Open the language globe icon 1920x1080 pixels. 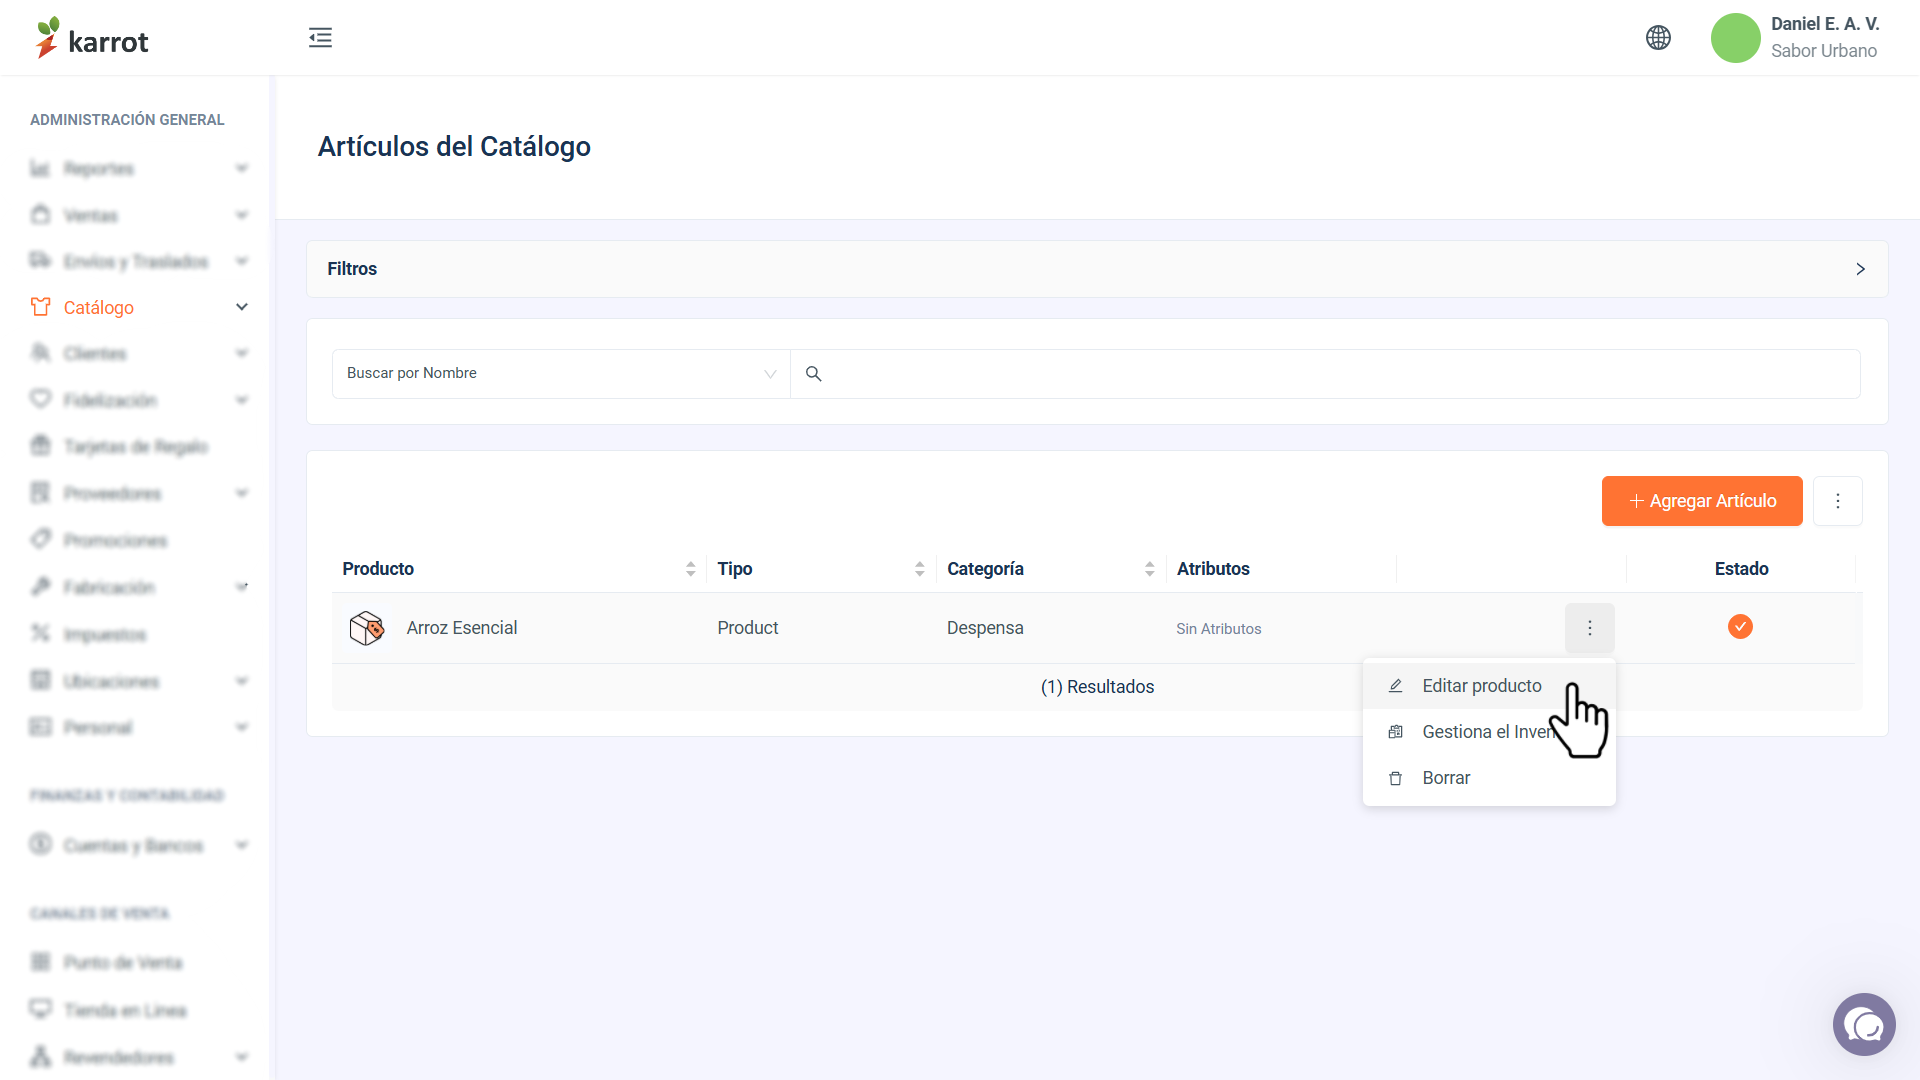[x=1658, y=38]
